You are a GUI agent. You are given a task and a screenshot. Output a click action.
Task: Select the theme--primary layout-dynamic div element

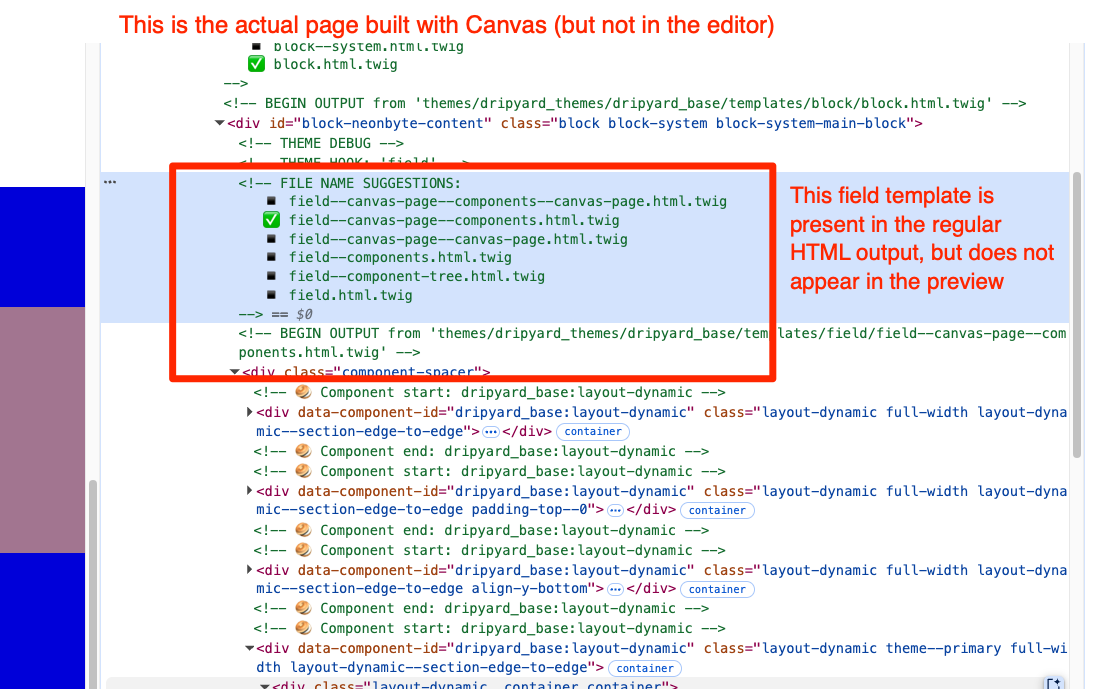[x=661, y=658]
